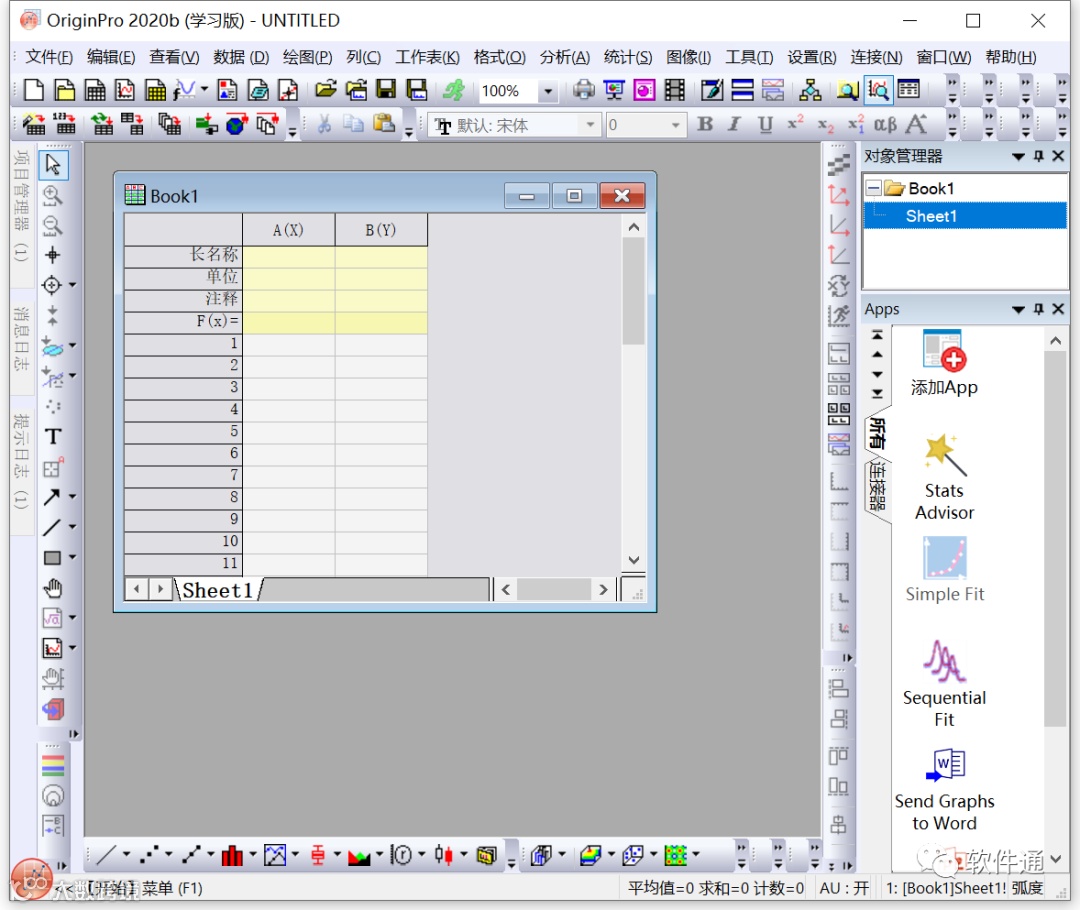Open the Simple Fit app
The height and width of the screenshot is (910, 1080).
[x=944, y=570]
